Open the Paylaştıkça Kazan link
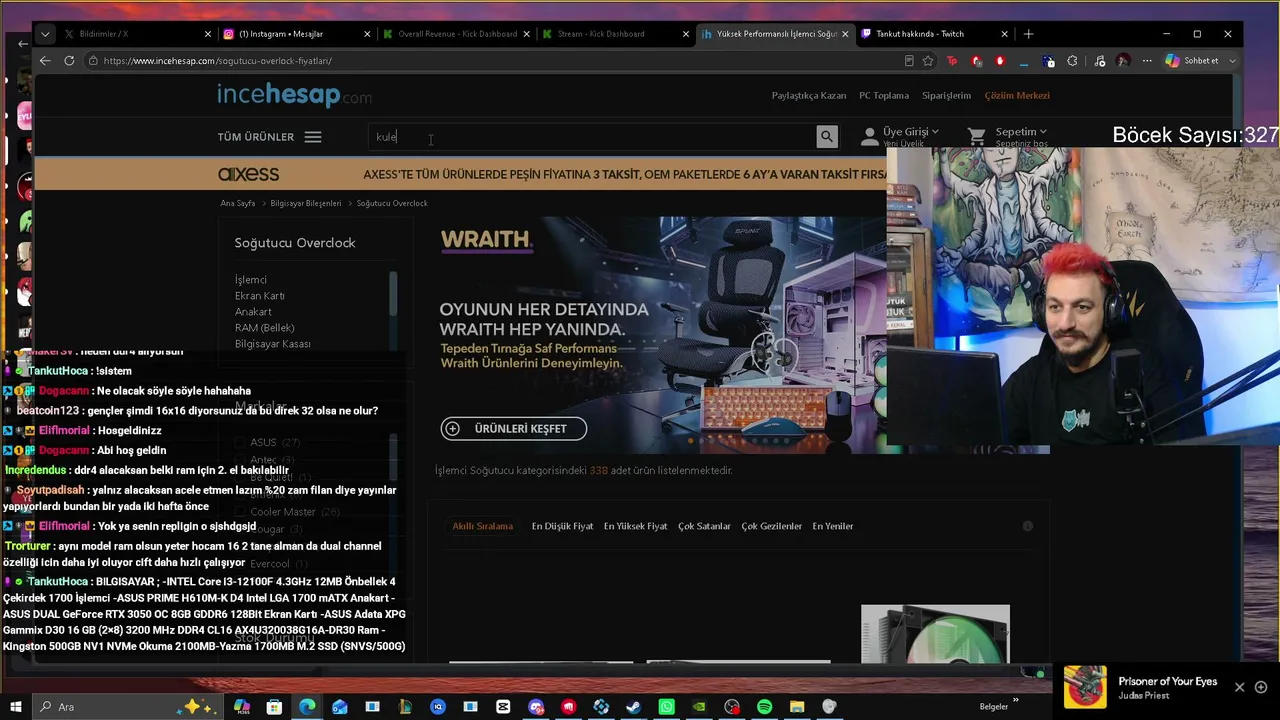The image size is (1280, 720). coord(809,96)
